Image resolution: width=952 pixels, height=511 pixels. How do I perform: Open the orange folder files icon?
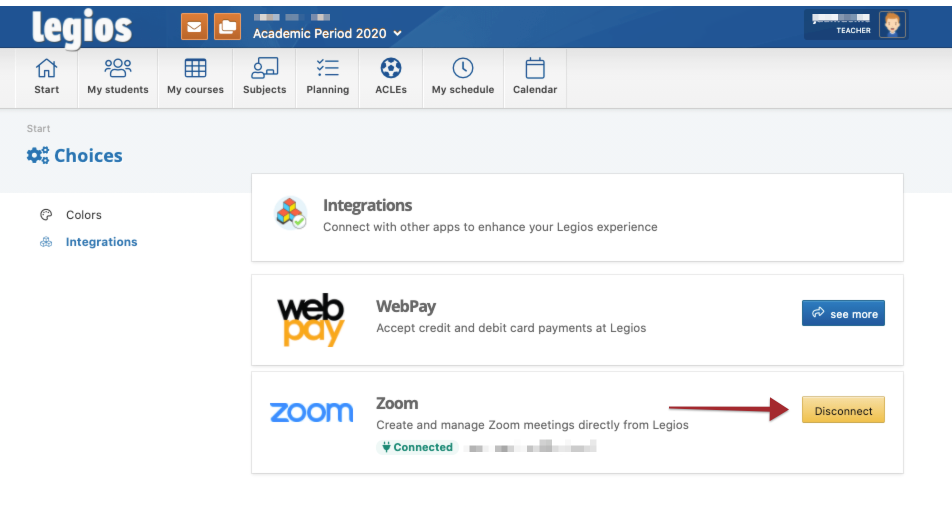227,27
